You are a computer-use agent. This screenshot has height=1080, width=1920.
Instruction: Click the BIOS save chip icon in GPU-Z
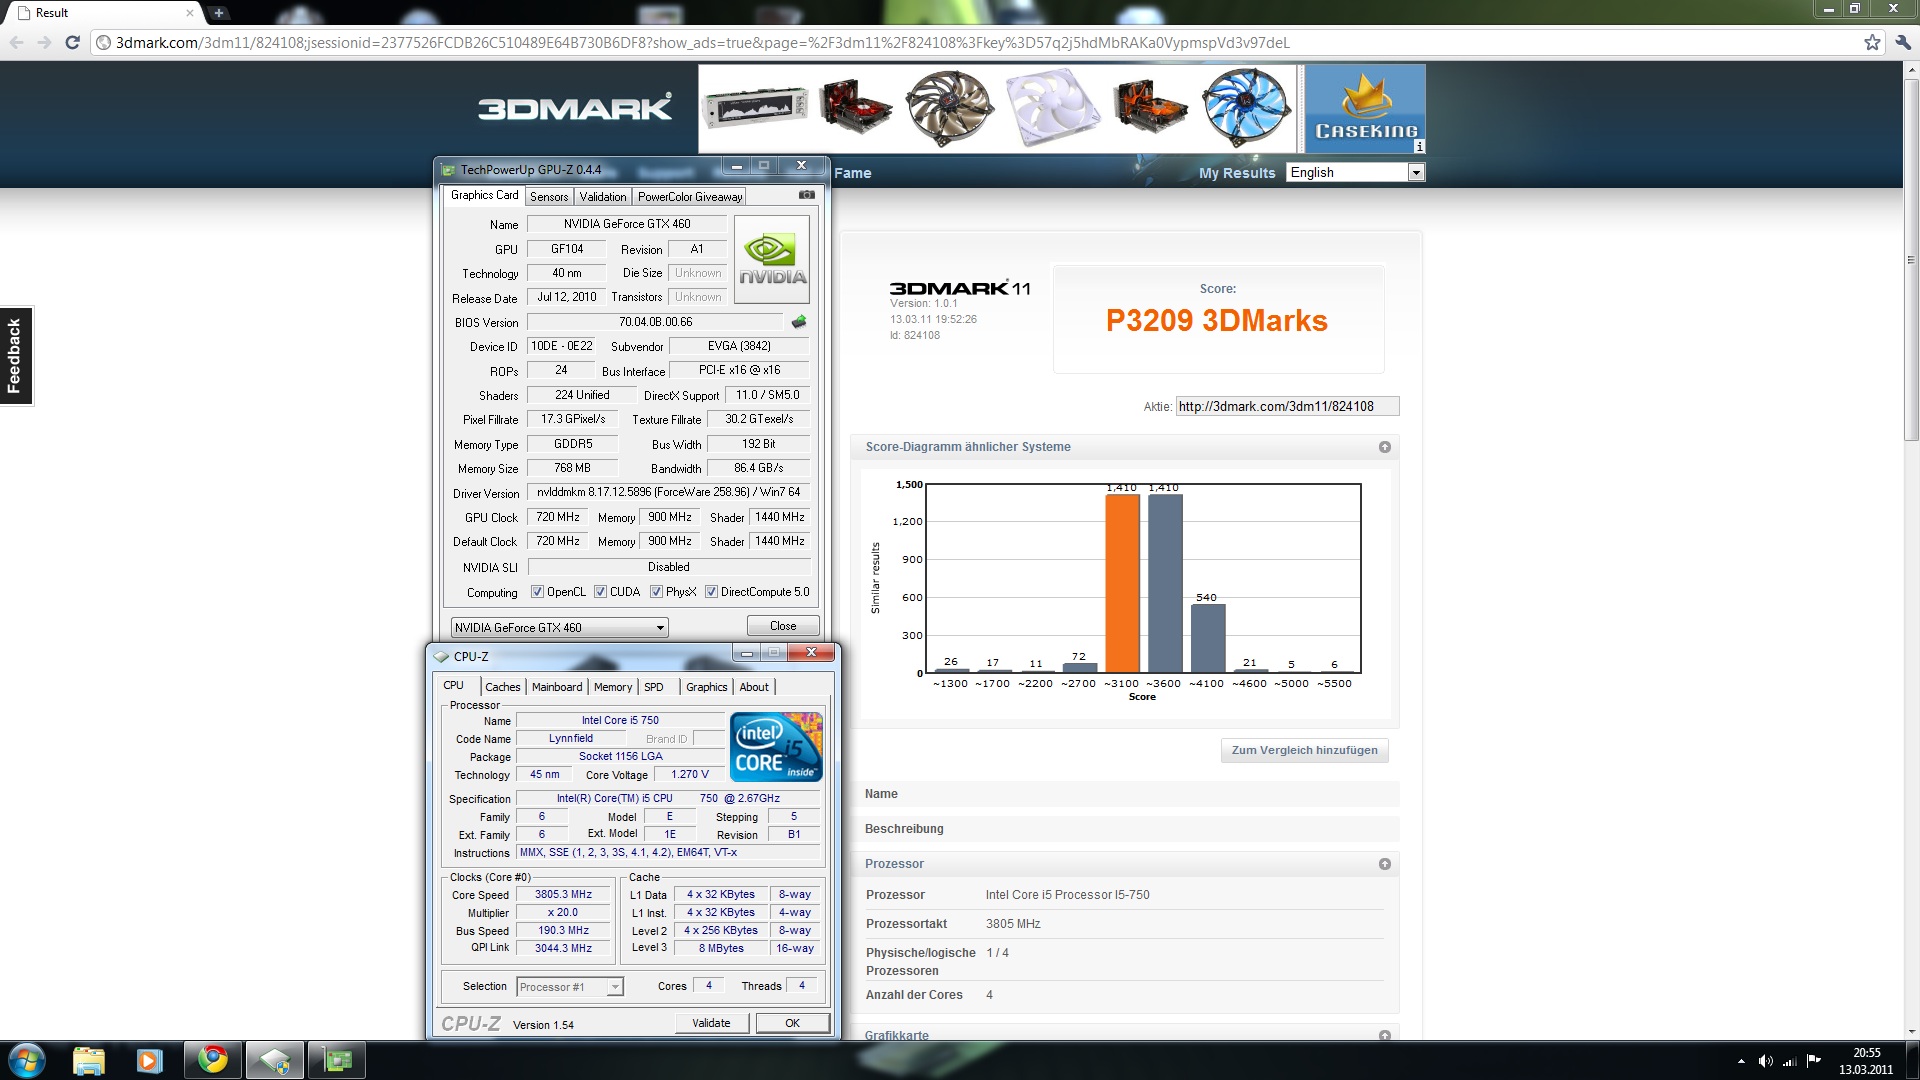coord(798,322)
